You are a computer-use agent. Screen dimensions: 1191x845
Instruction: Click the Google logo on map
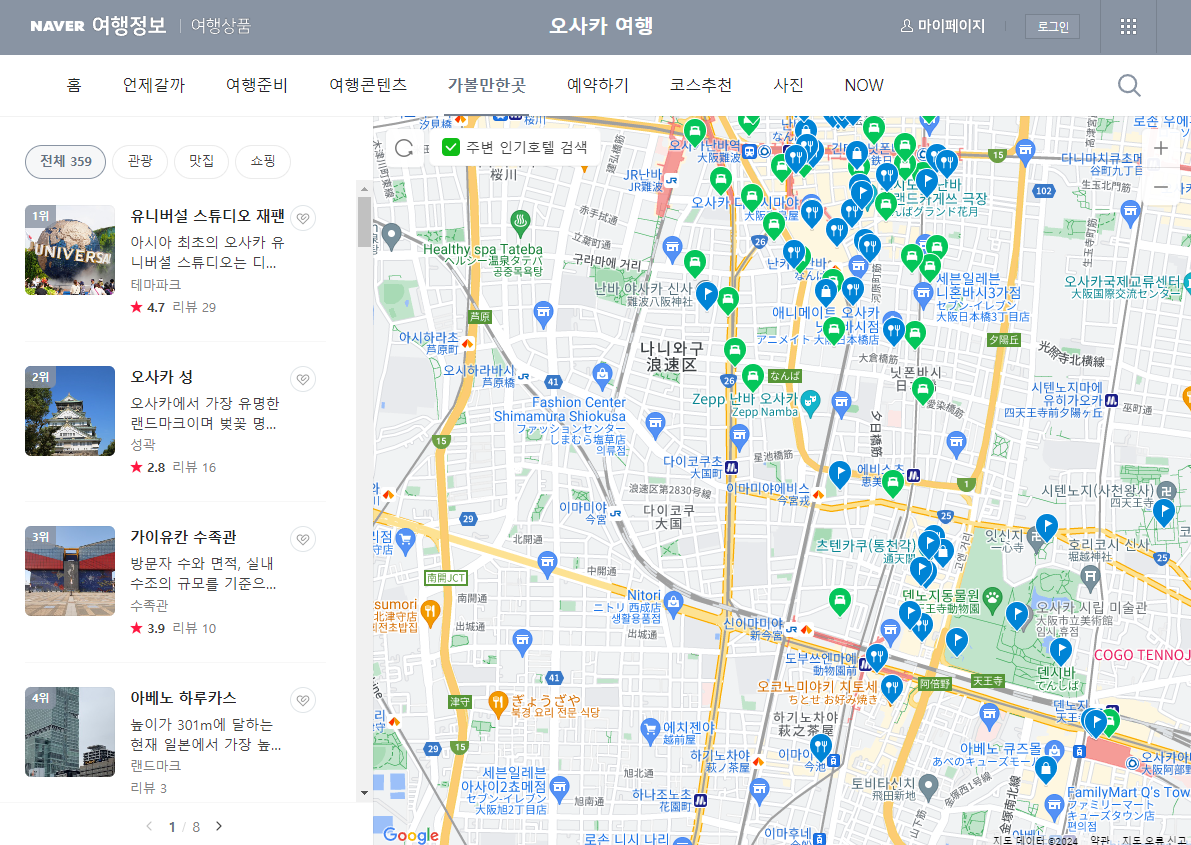410,834
